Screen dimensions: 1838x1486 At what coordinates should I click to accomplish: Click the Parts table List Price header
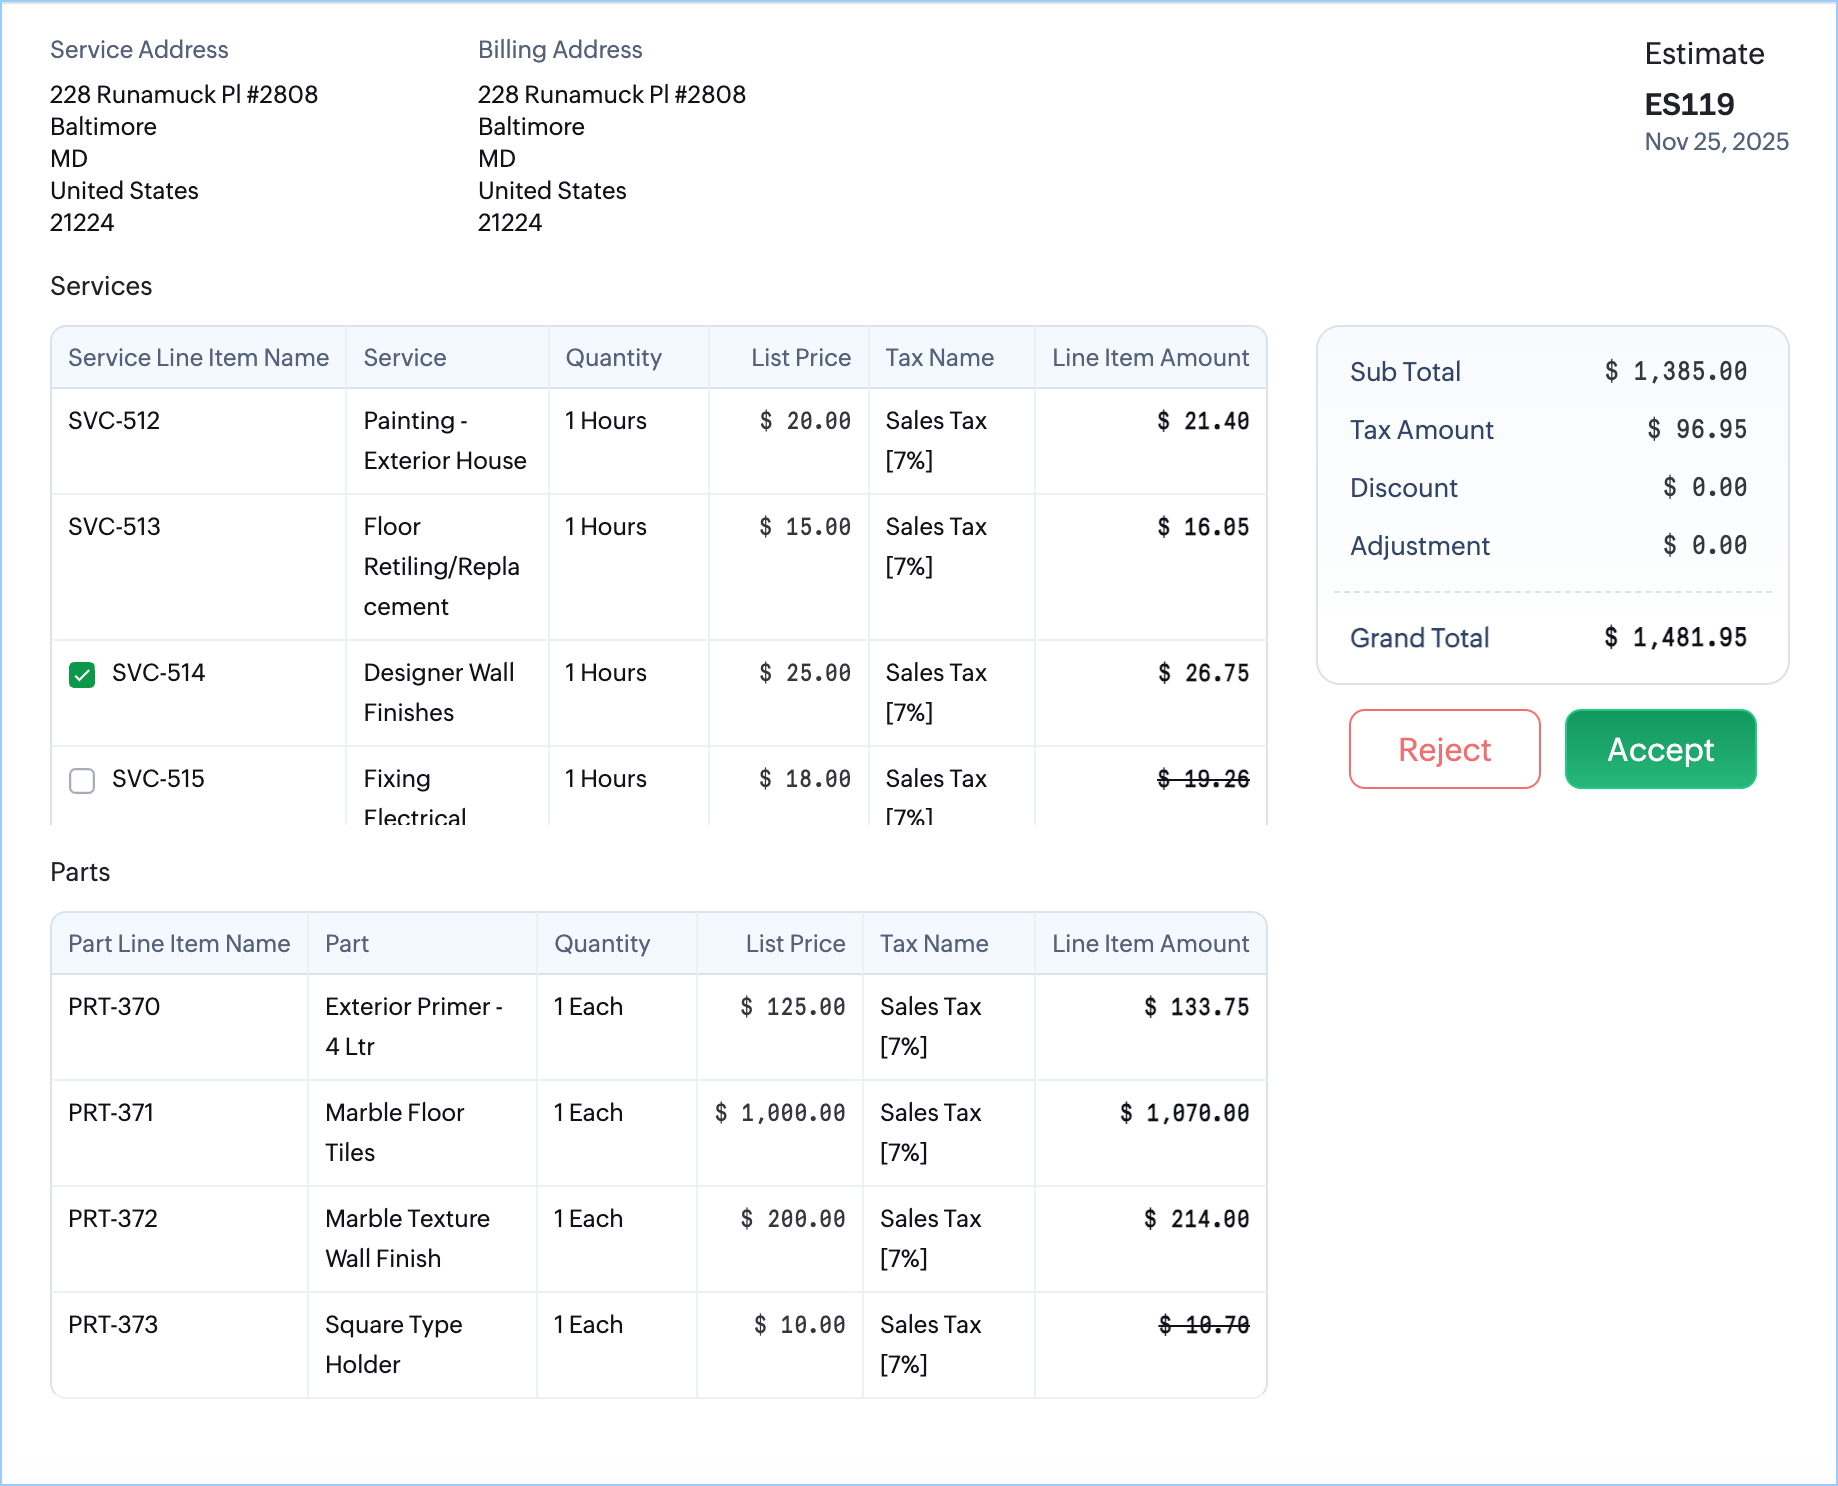795,944
